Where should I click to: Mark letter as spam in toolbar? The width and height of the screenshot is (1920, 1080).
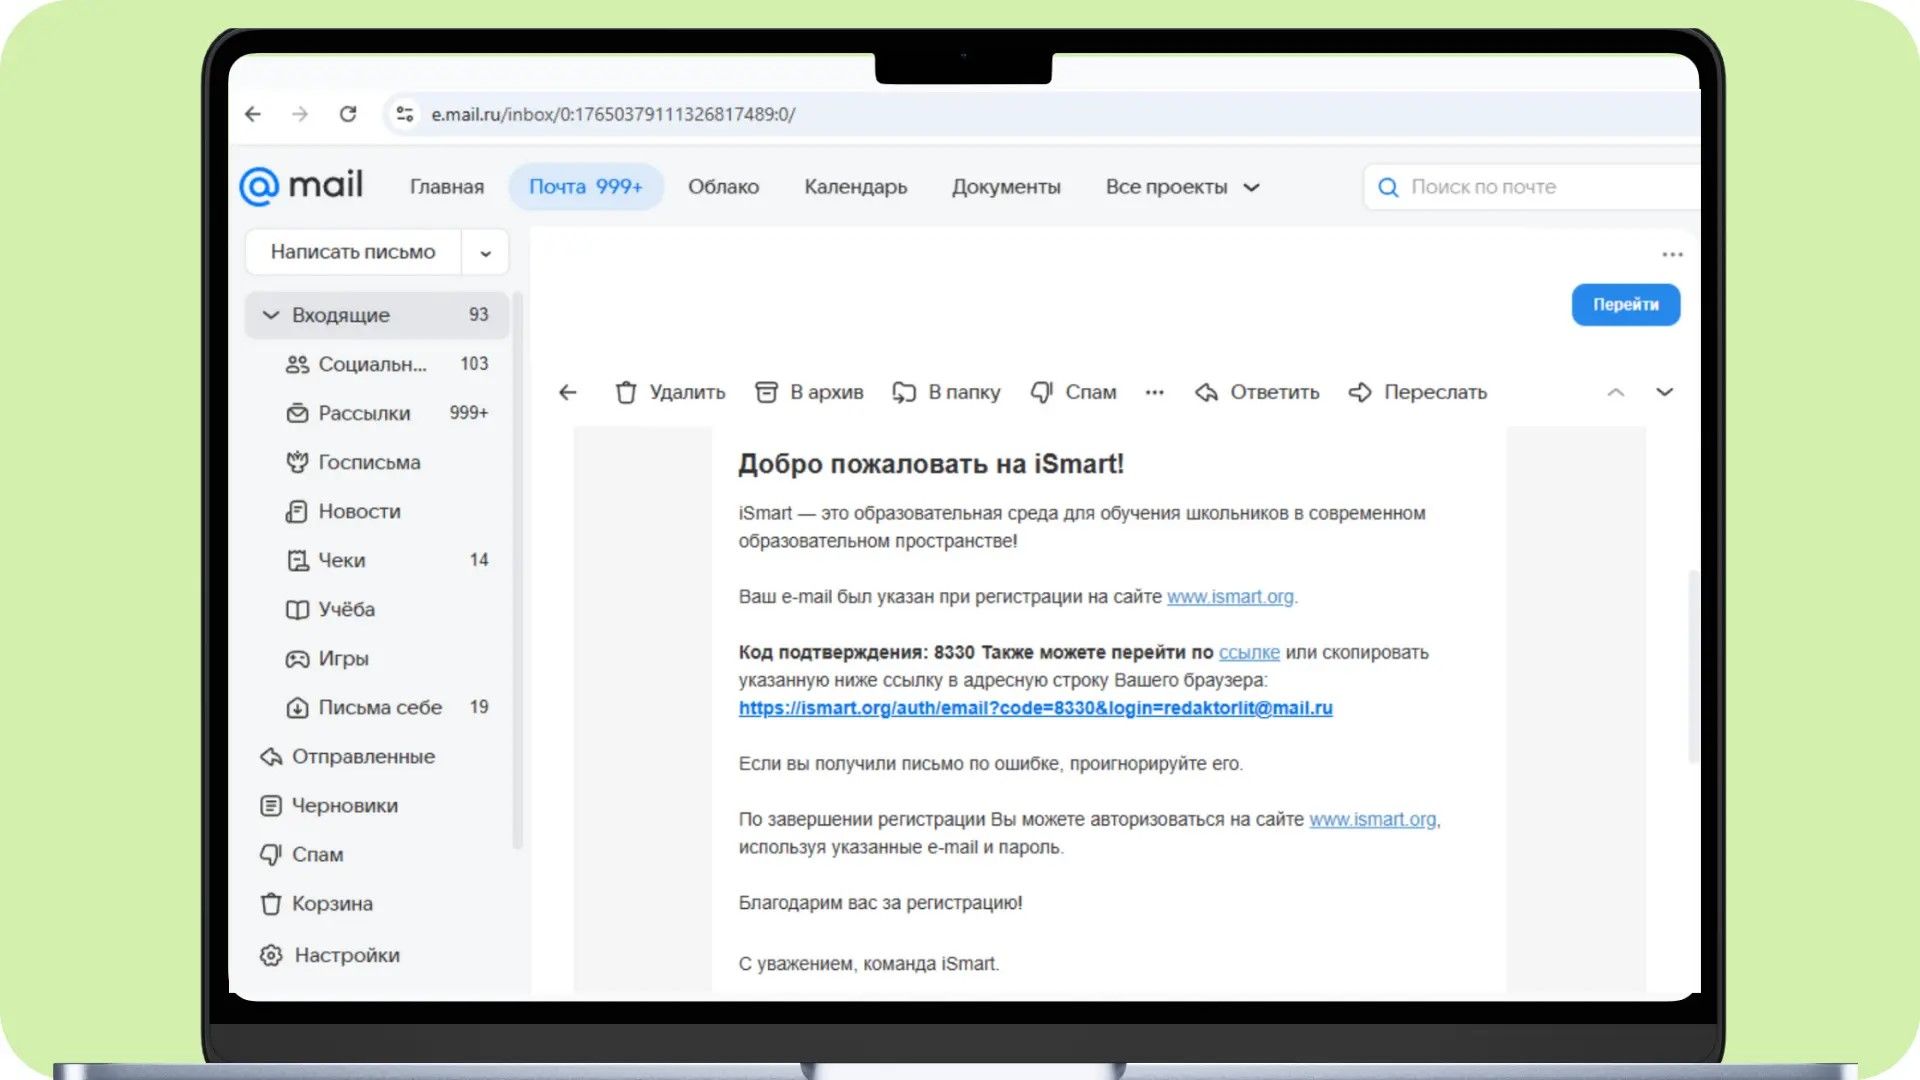1042,392
